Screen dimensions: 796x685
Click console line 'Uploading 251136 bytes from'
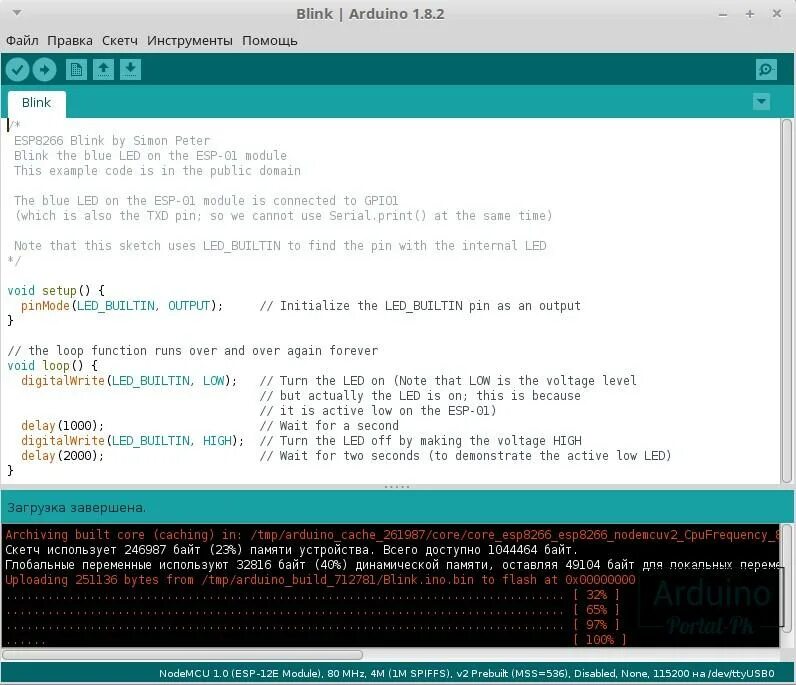pyautogui.click(x=320, y=580)
